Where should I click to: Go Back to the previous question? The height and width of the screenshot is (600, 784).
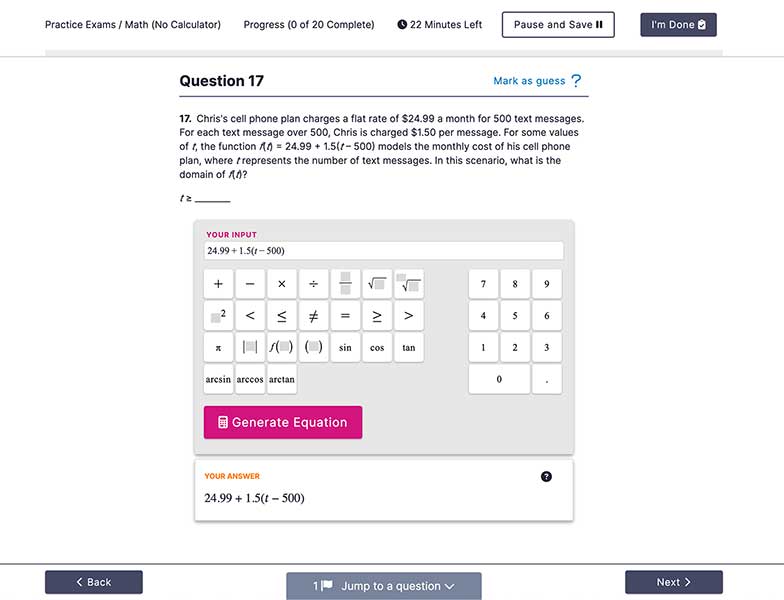pos(94,582)
